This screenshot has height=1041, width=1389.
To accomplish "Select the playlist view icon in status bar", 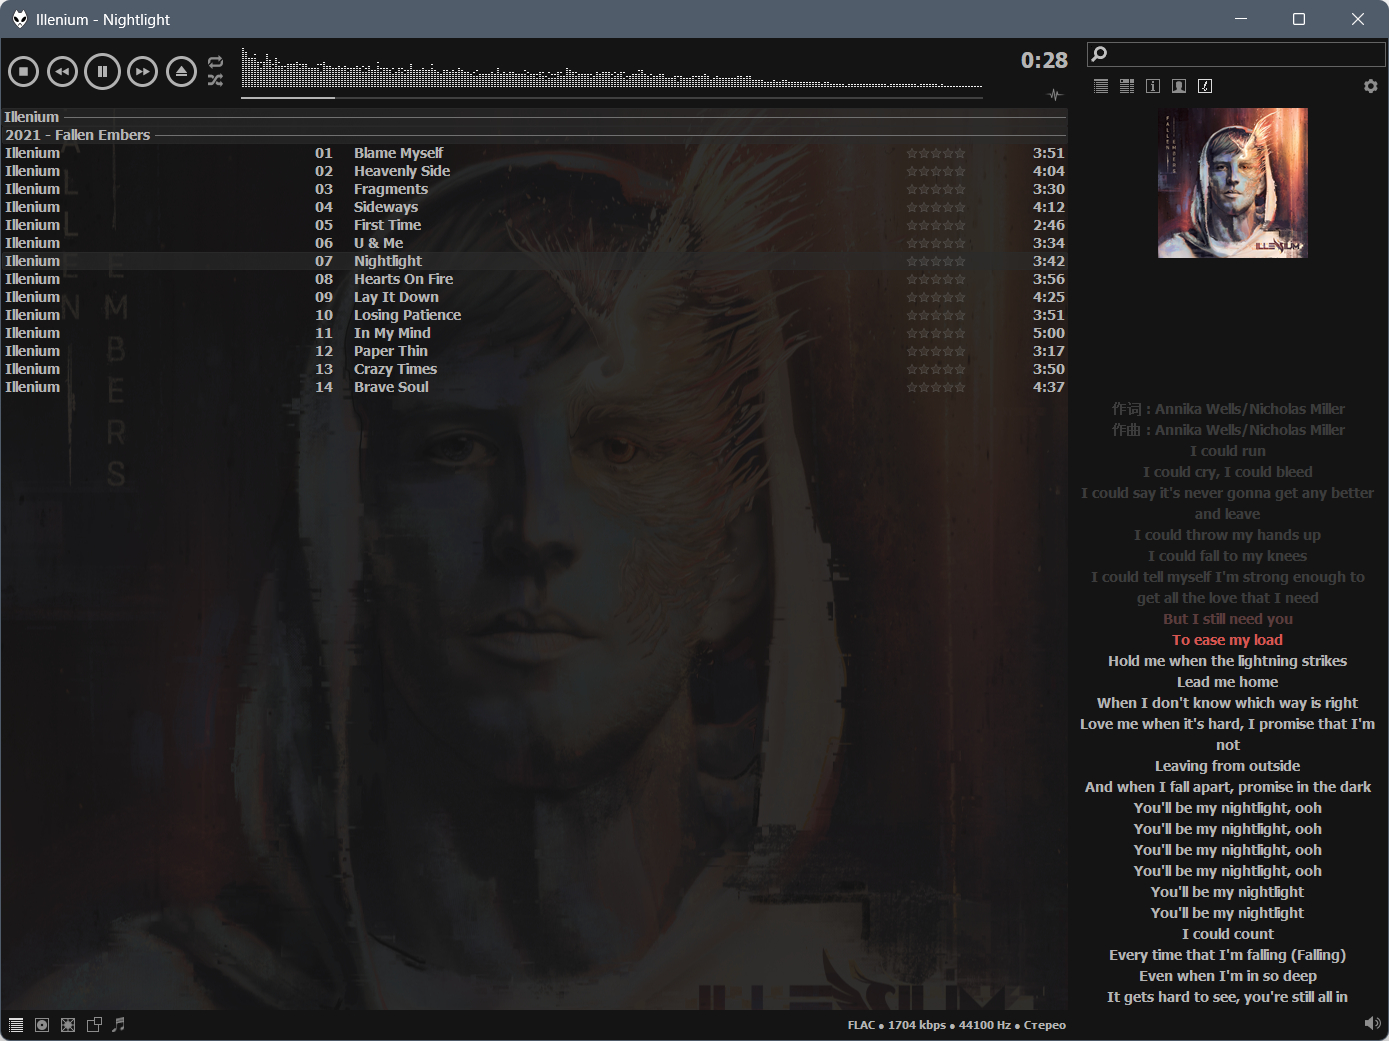I will click(x=16, y=1025).
